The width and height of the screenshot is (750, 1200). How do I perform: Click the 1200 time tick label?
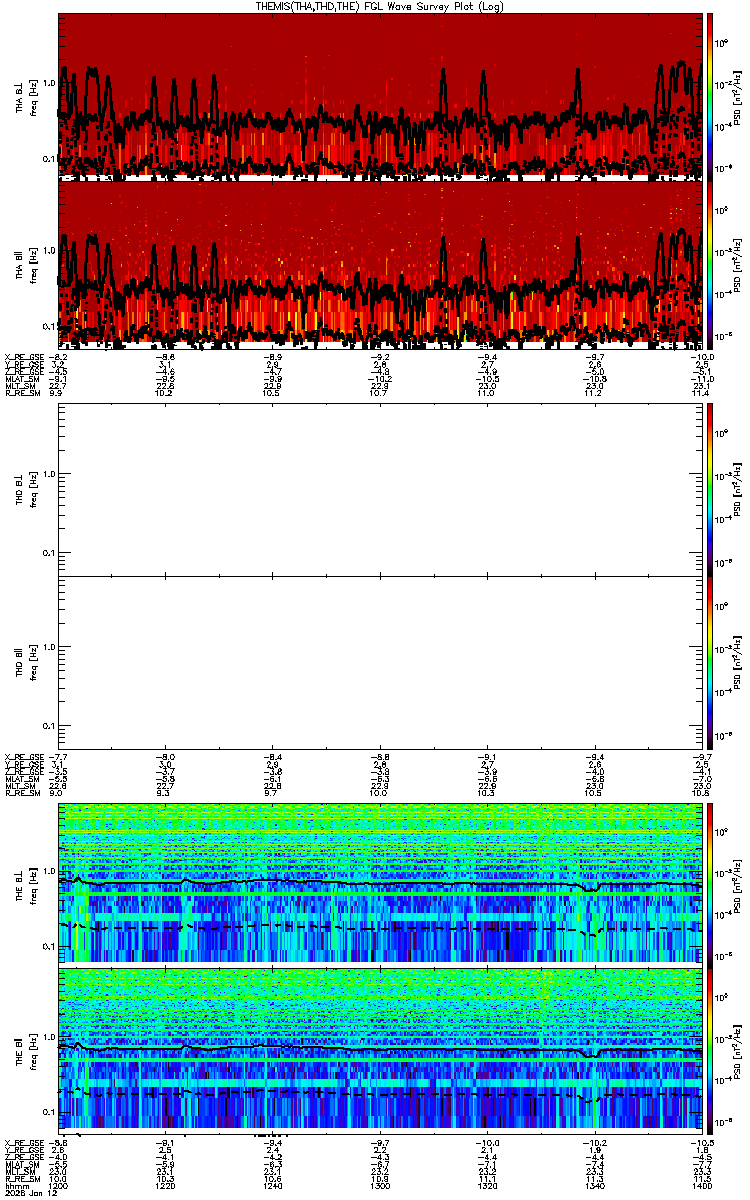coord(59,1184)
